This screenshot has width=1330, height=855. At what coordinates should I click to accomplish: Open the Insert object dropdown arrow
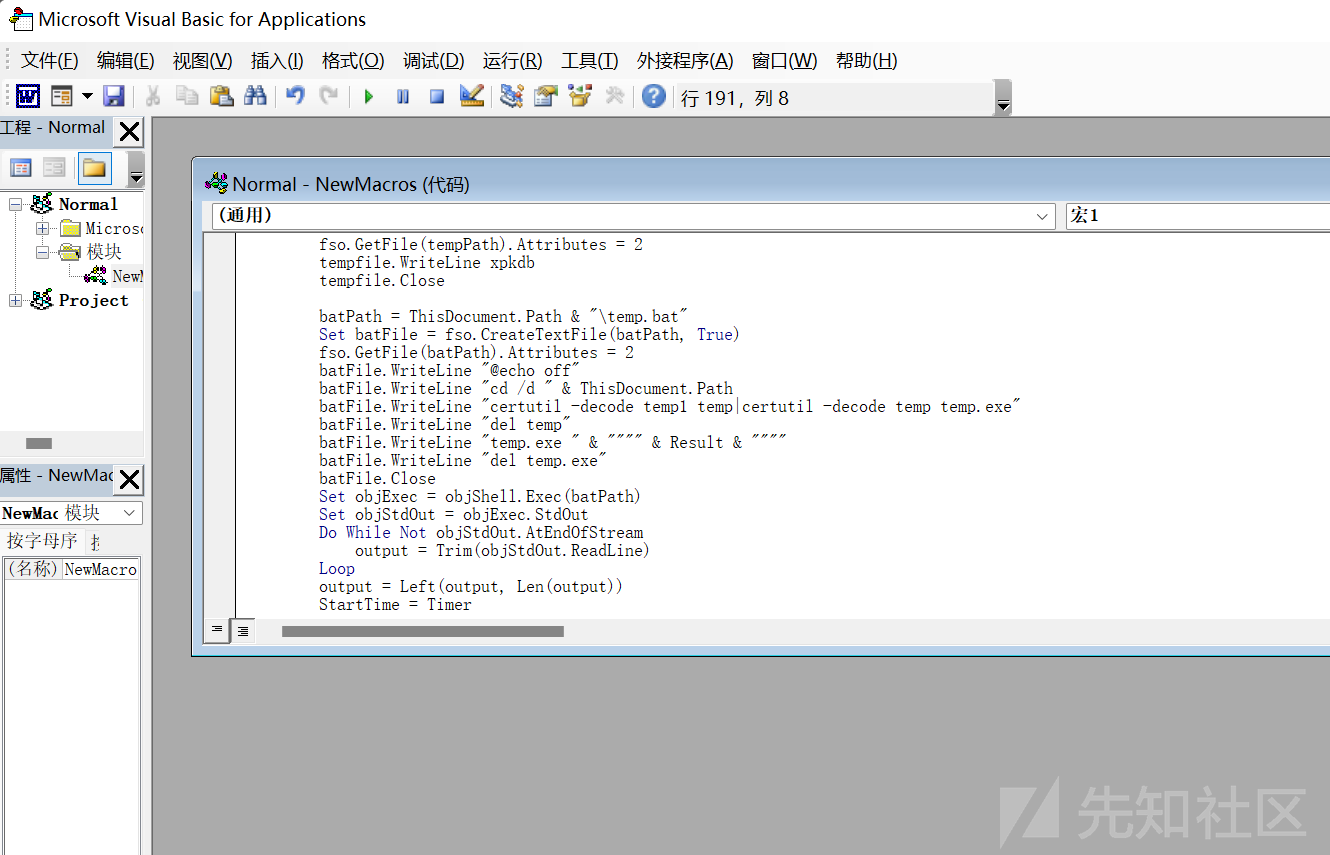click(87, 96)
